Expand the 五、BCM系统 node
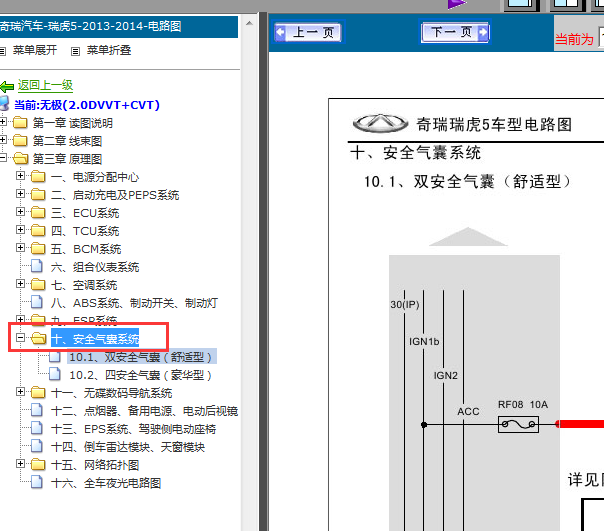Viewport: 604px width, 531px height. click(x=20, y=247)
